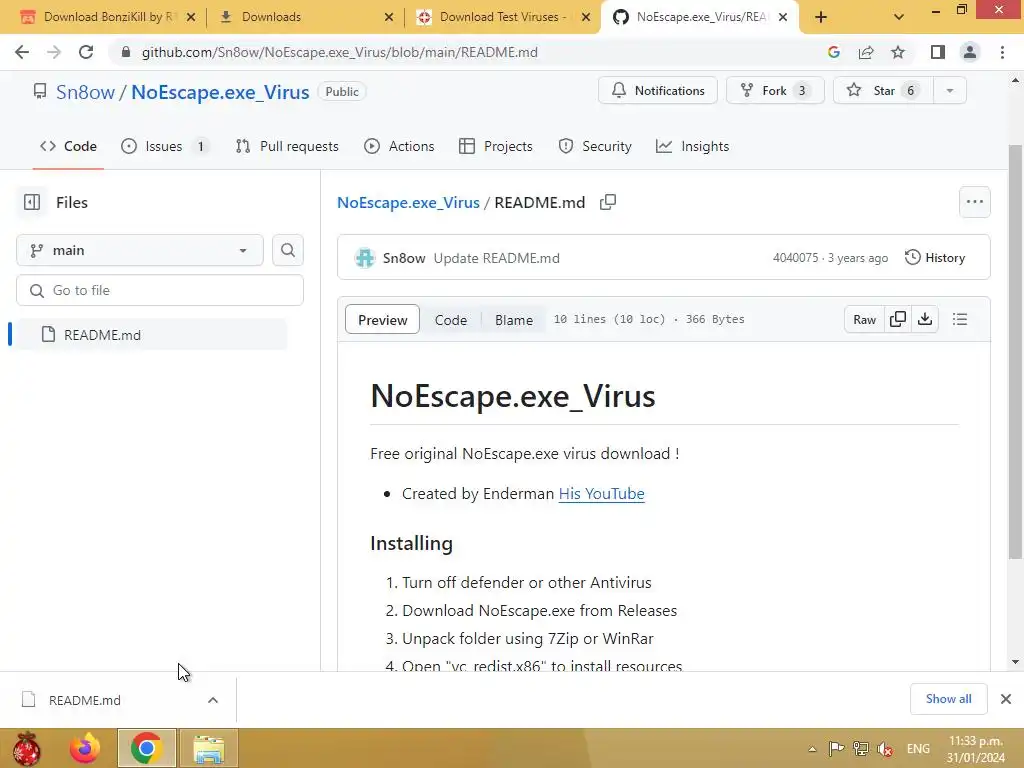
Task: Bookmark this page with the star icon
Action: [898, 52]
